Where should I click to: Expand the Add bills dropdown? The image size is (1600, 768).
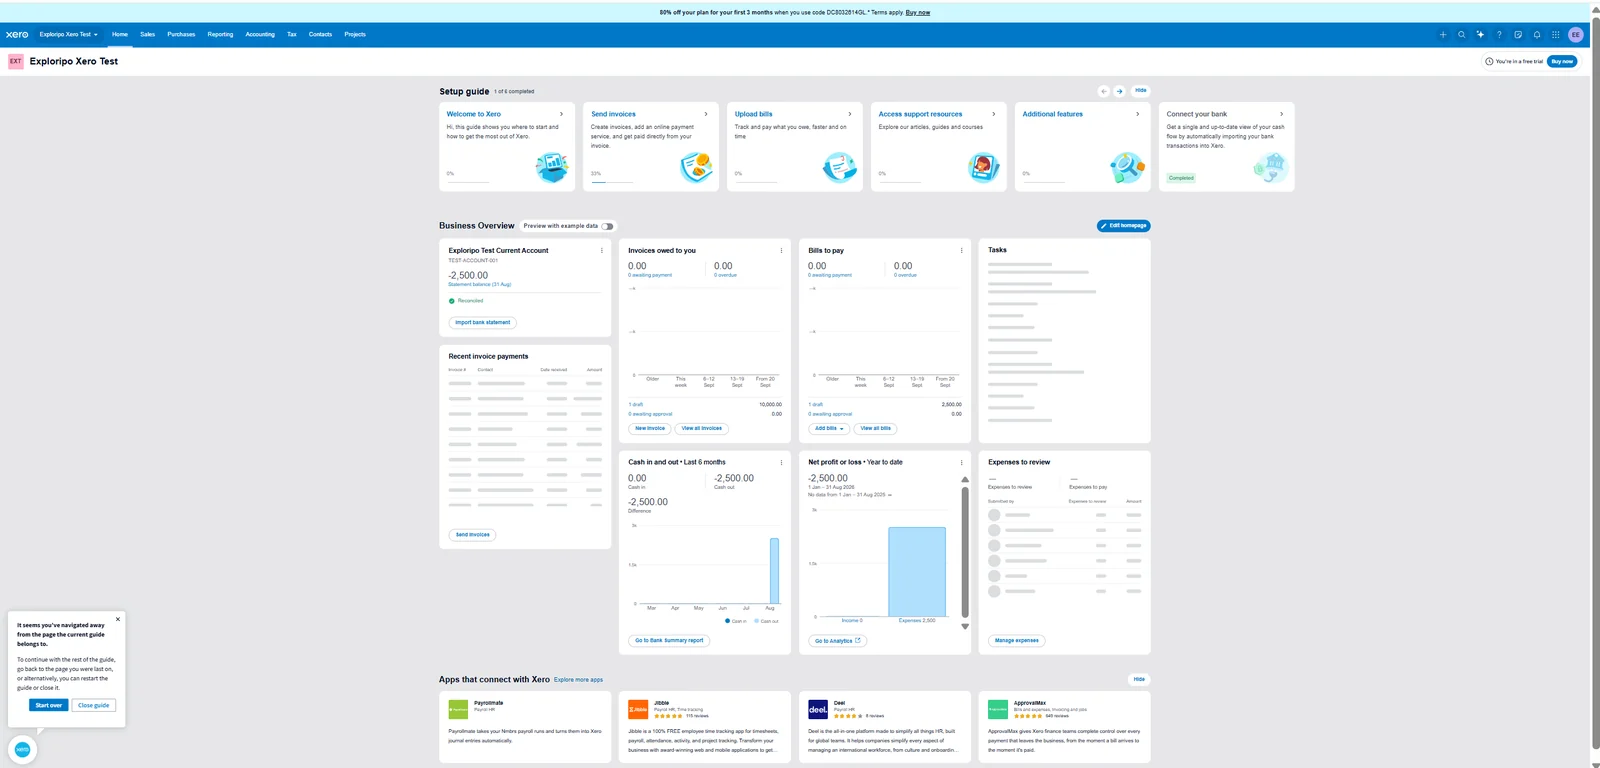[x=829, y=428]
